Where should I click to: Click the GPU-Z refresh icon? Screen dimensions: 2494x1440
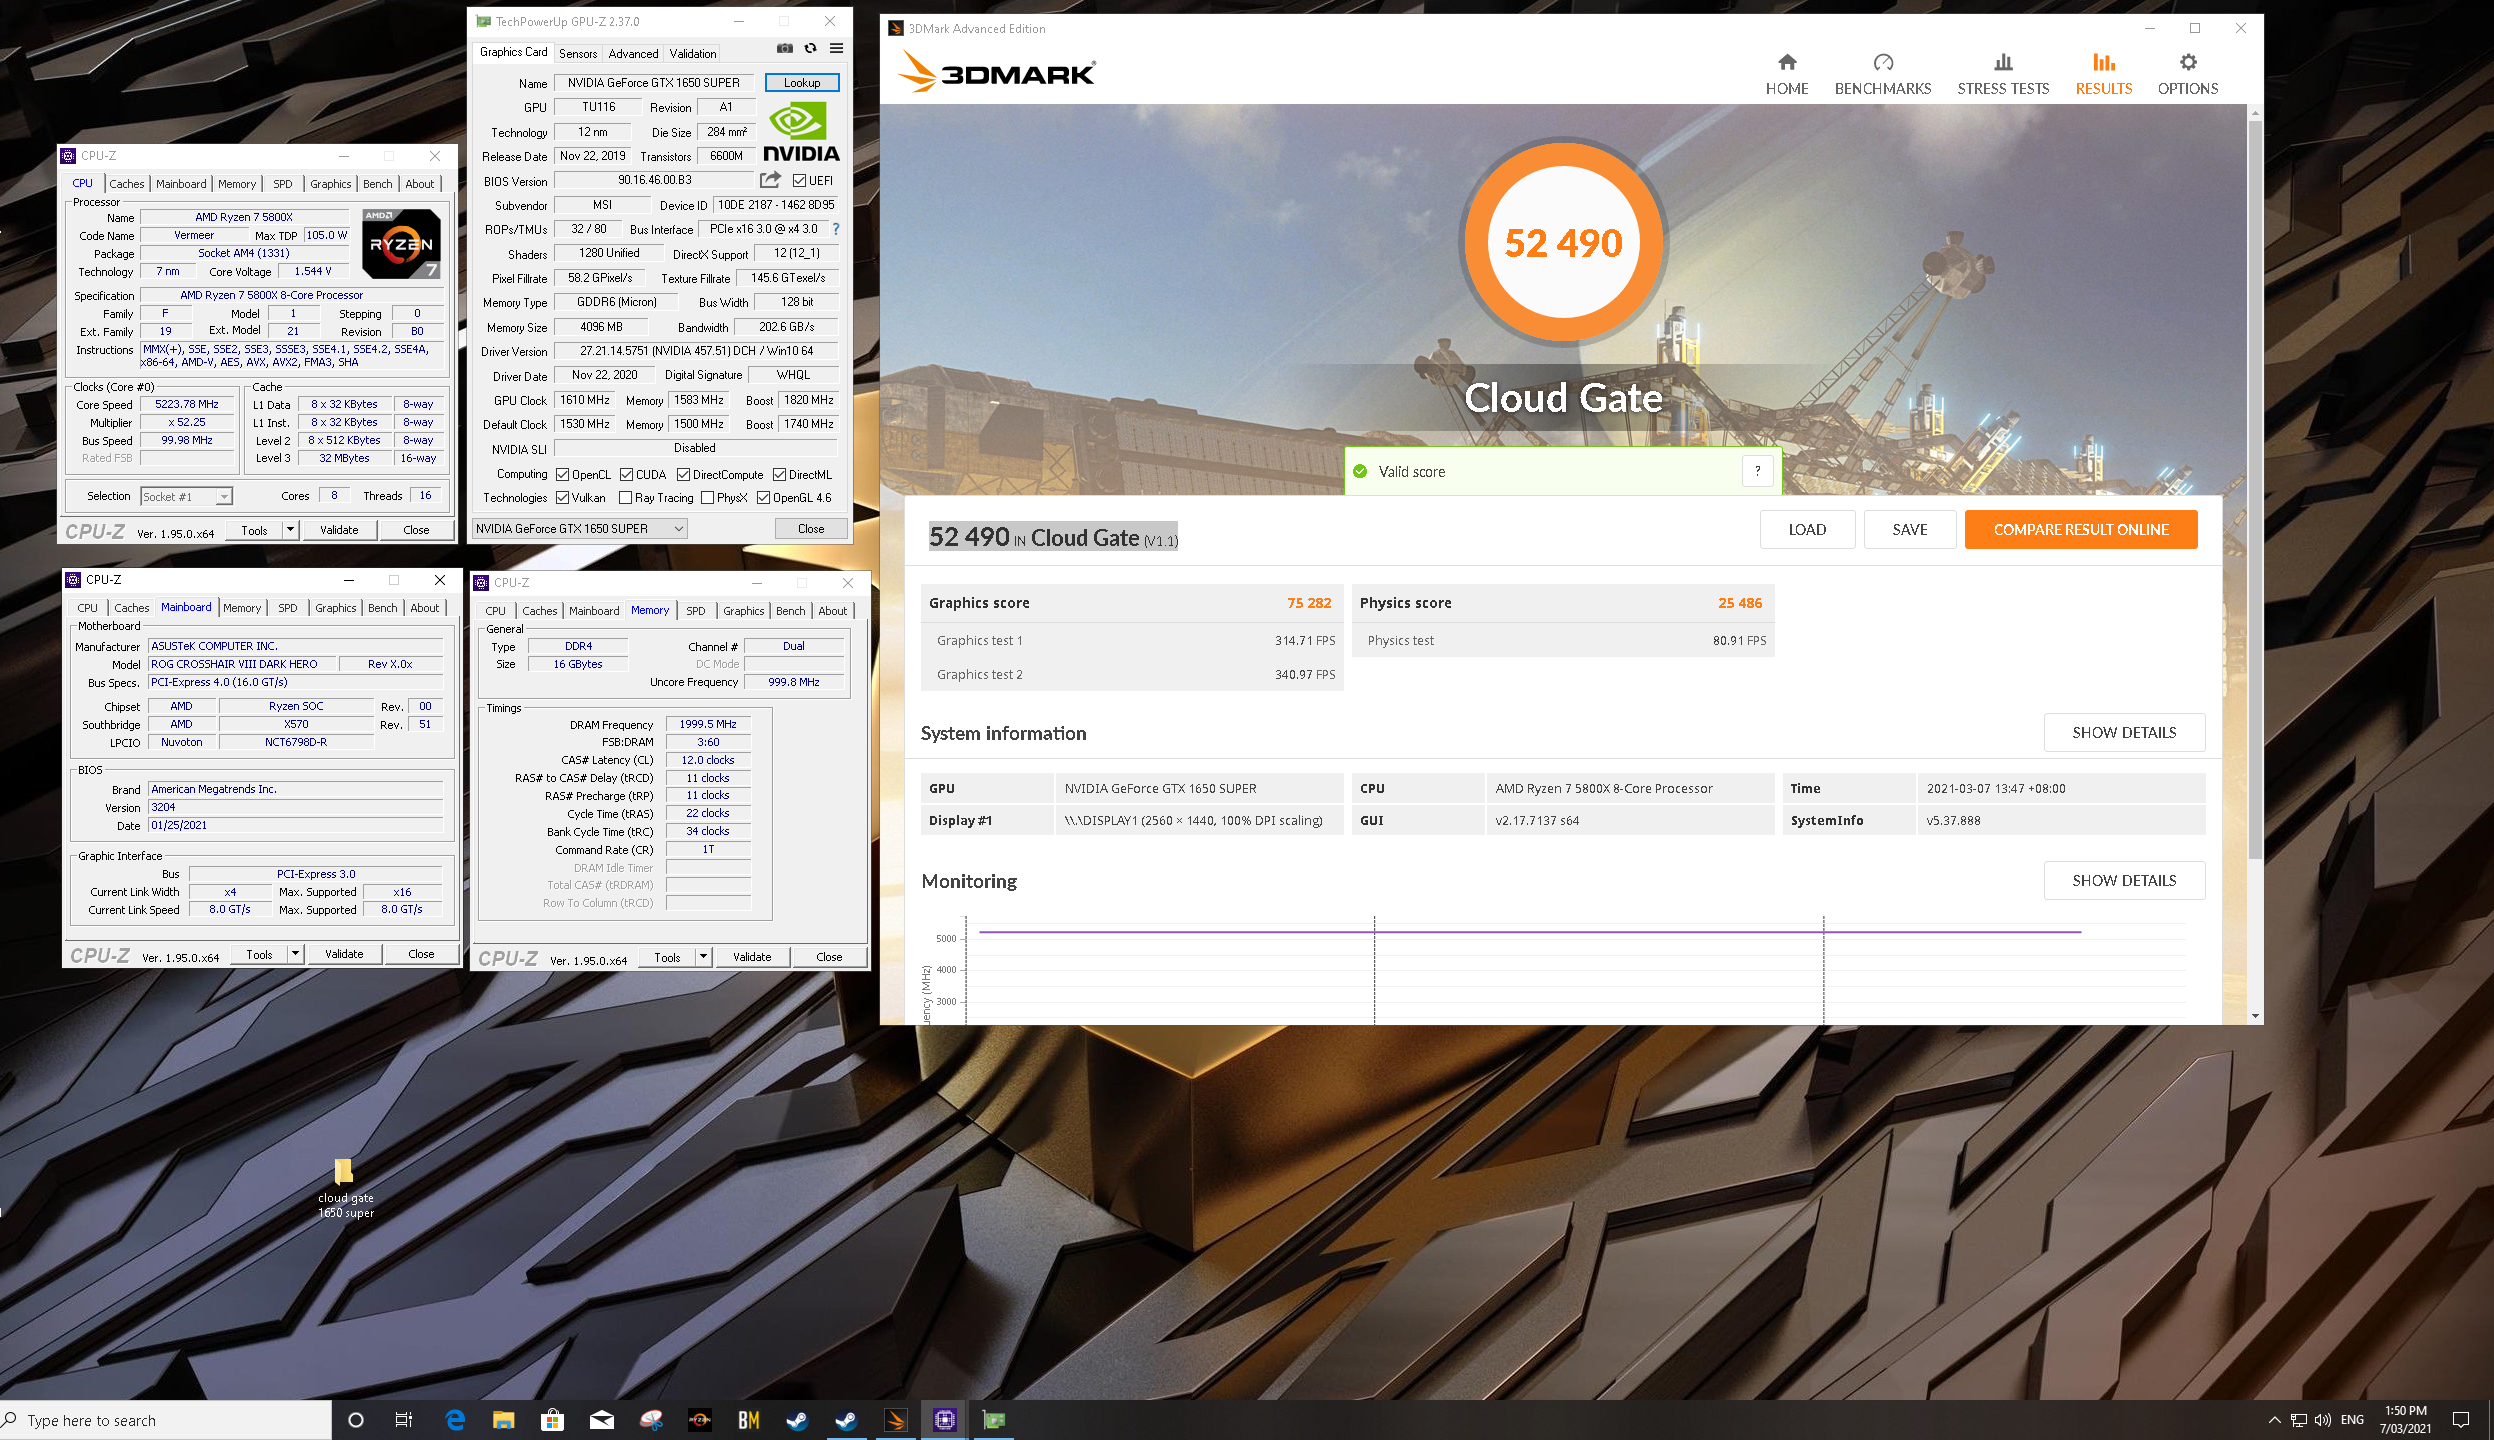click(810, 48)
